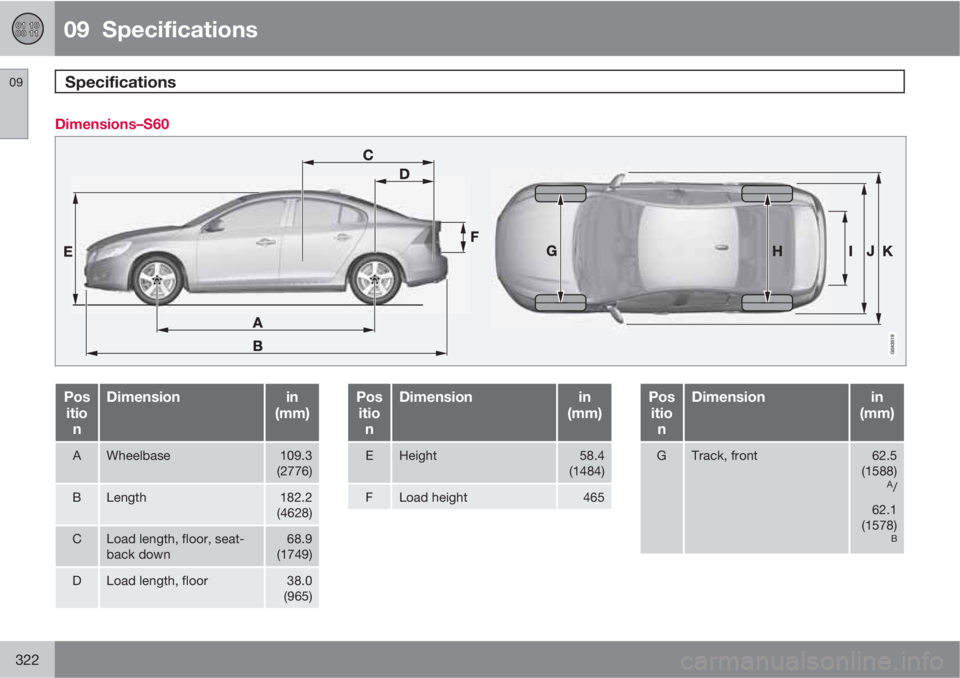Click 'Dimension' header of the second table
The image size is (960, 678).
(x=474, y=412)
